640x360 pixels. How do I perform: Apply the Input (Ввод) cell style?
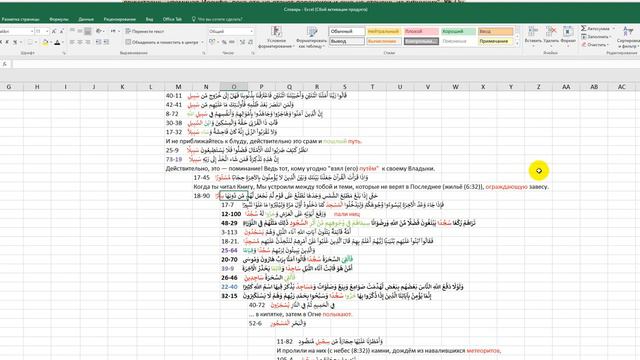496,31
